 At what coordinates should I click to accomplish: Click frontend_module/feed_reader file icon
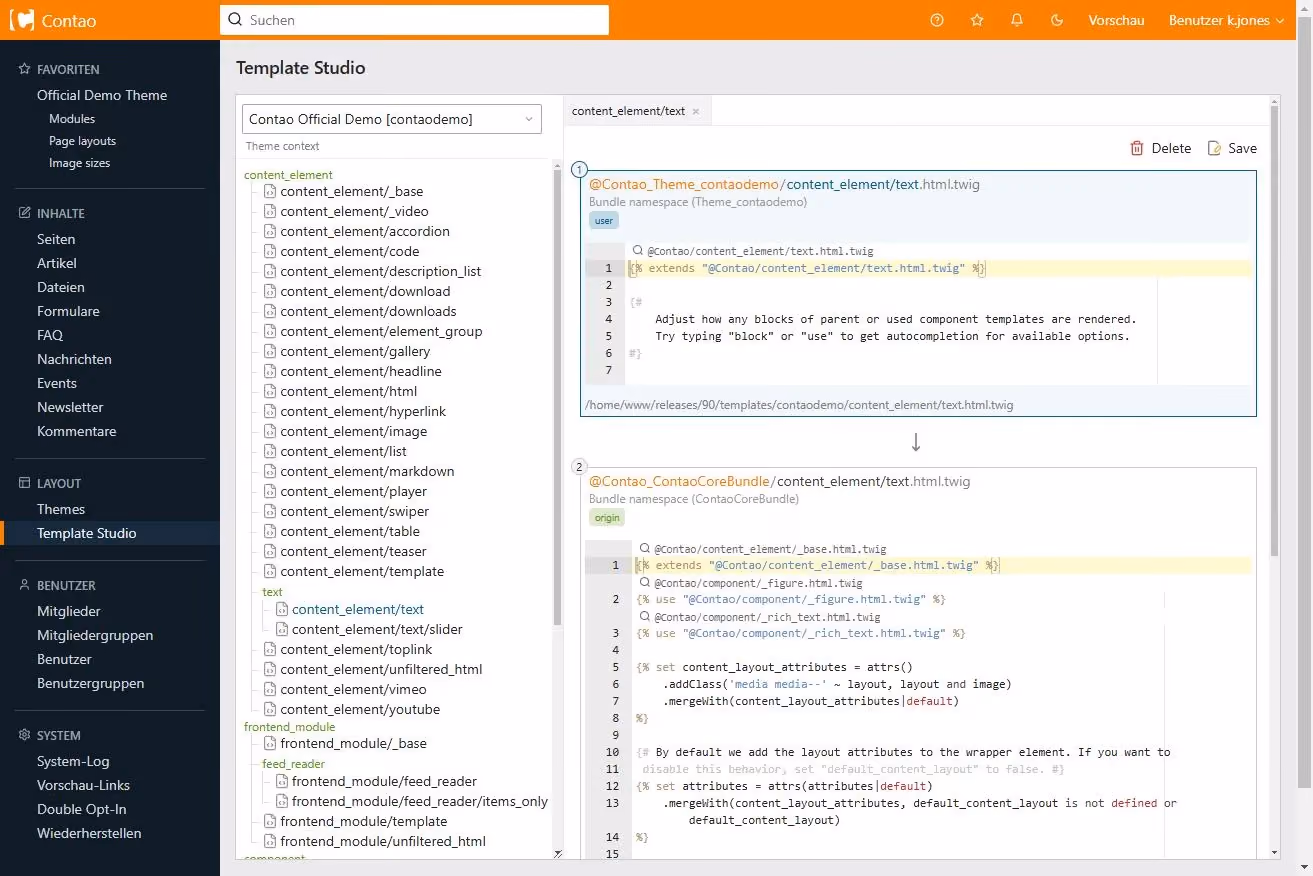pyautogui.click(x=282, y=781)
